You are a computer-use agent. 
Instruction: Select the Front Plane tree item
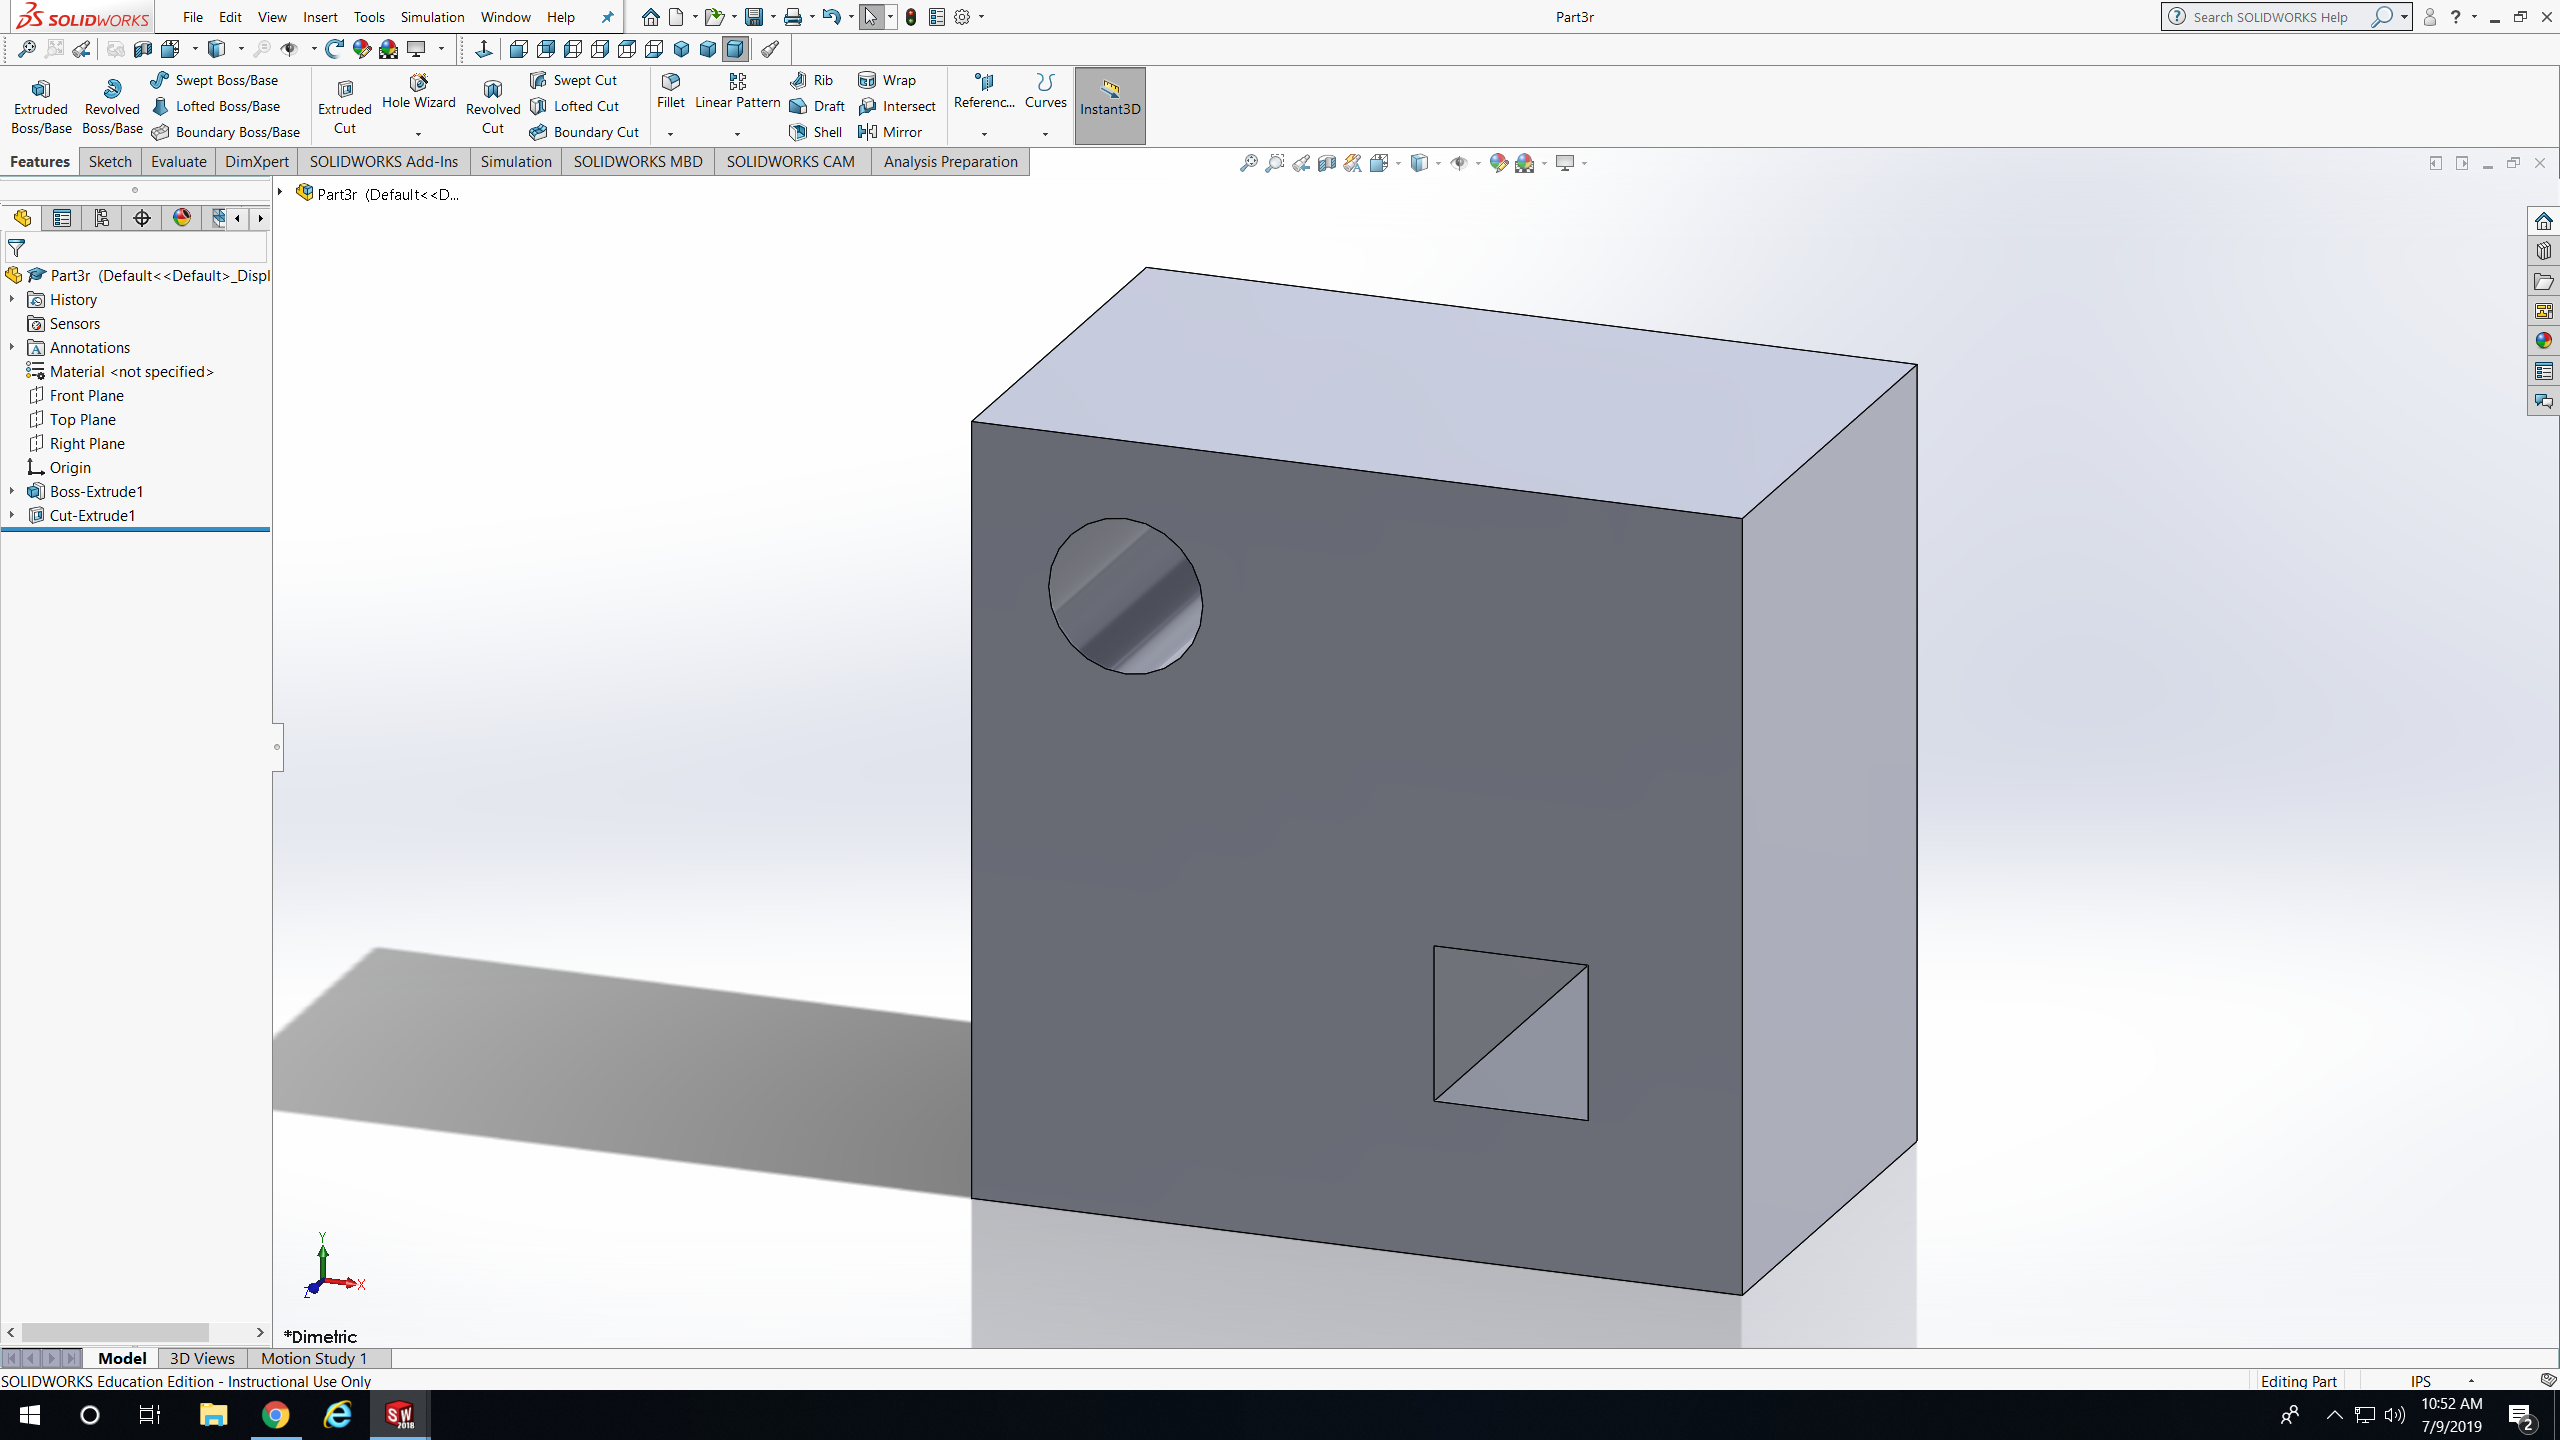click(86, 395)
